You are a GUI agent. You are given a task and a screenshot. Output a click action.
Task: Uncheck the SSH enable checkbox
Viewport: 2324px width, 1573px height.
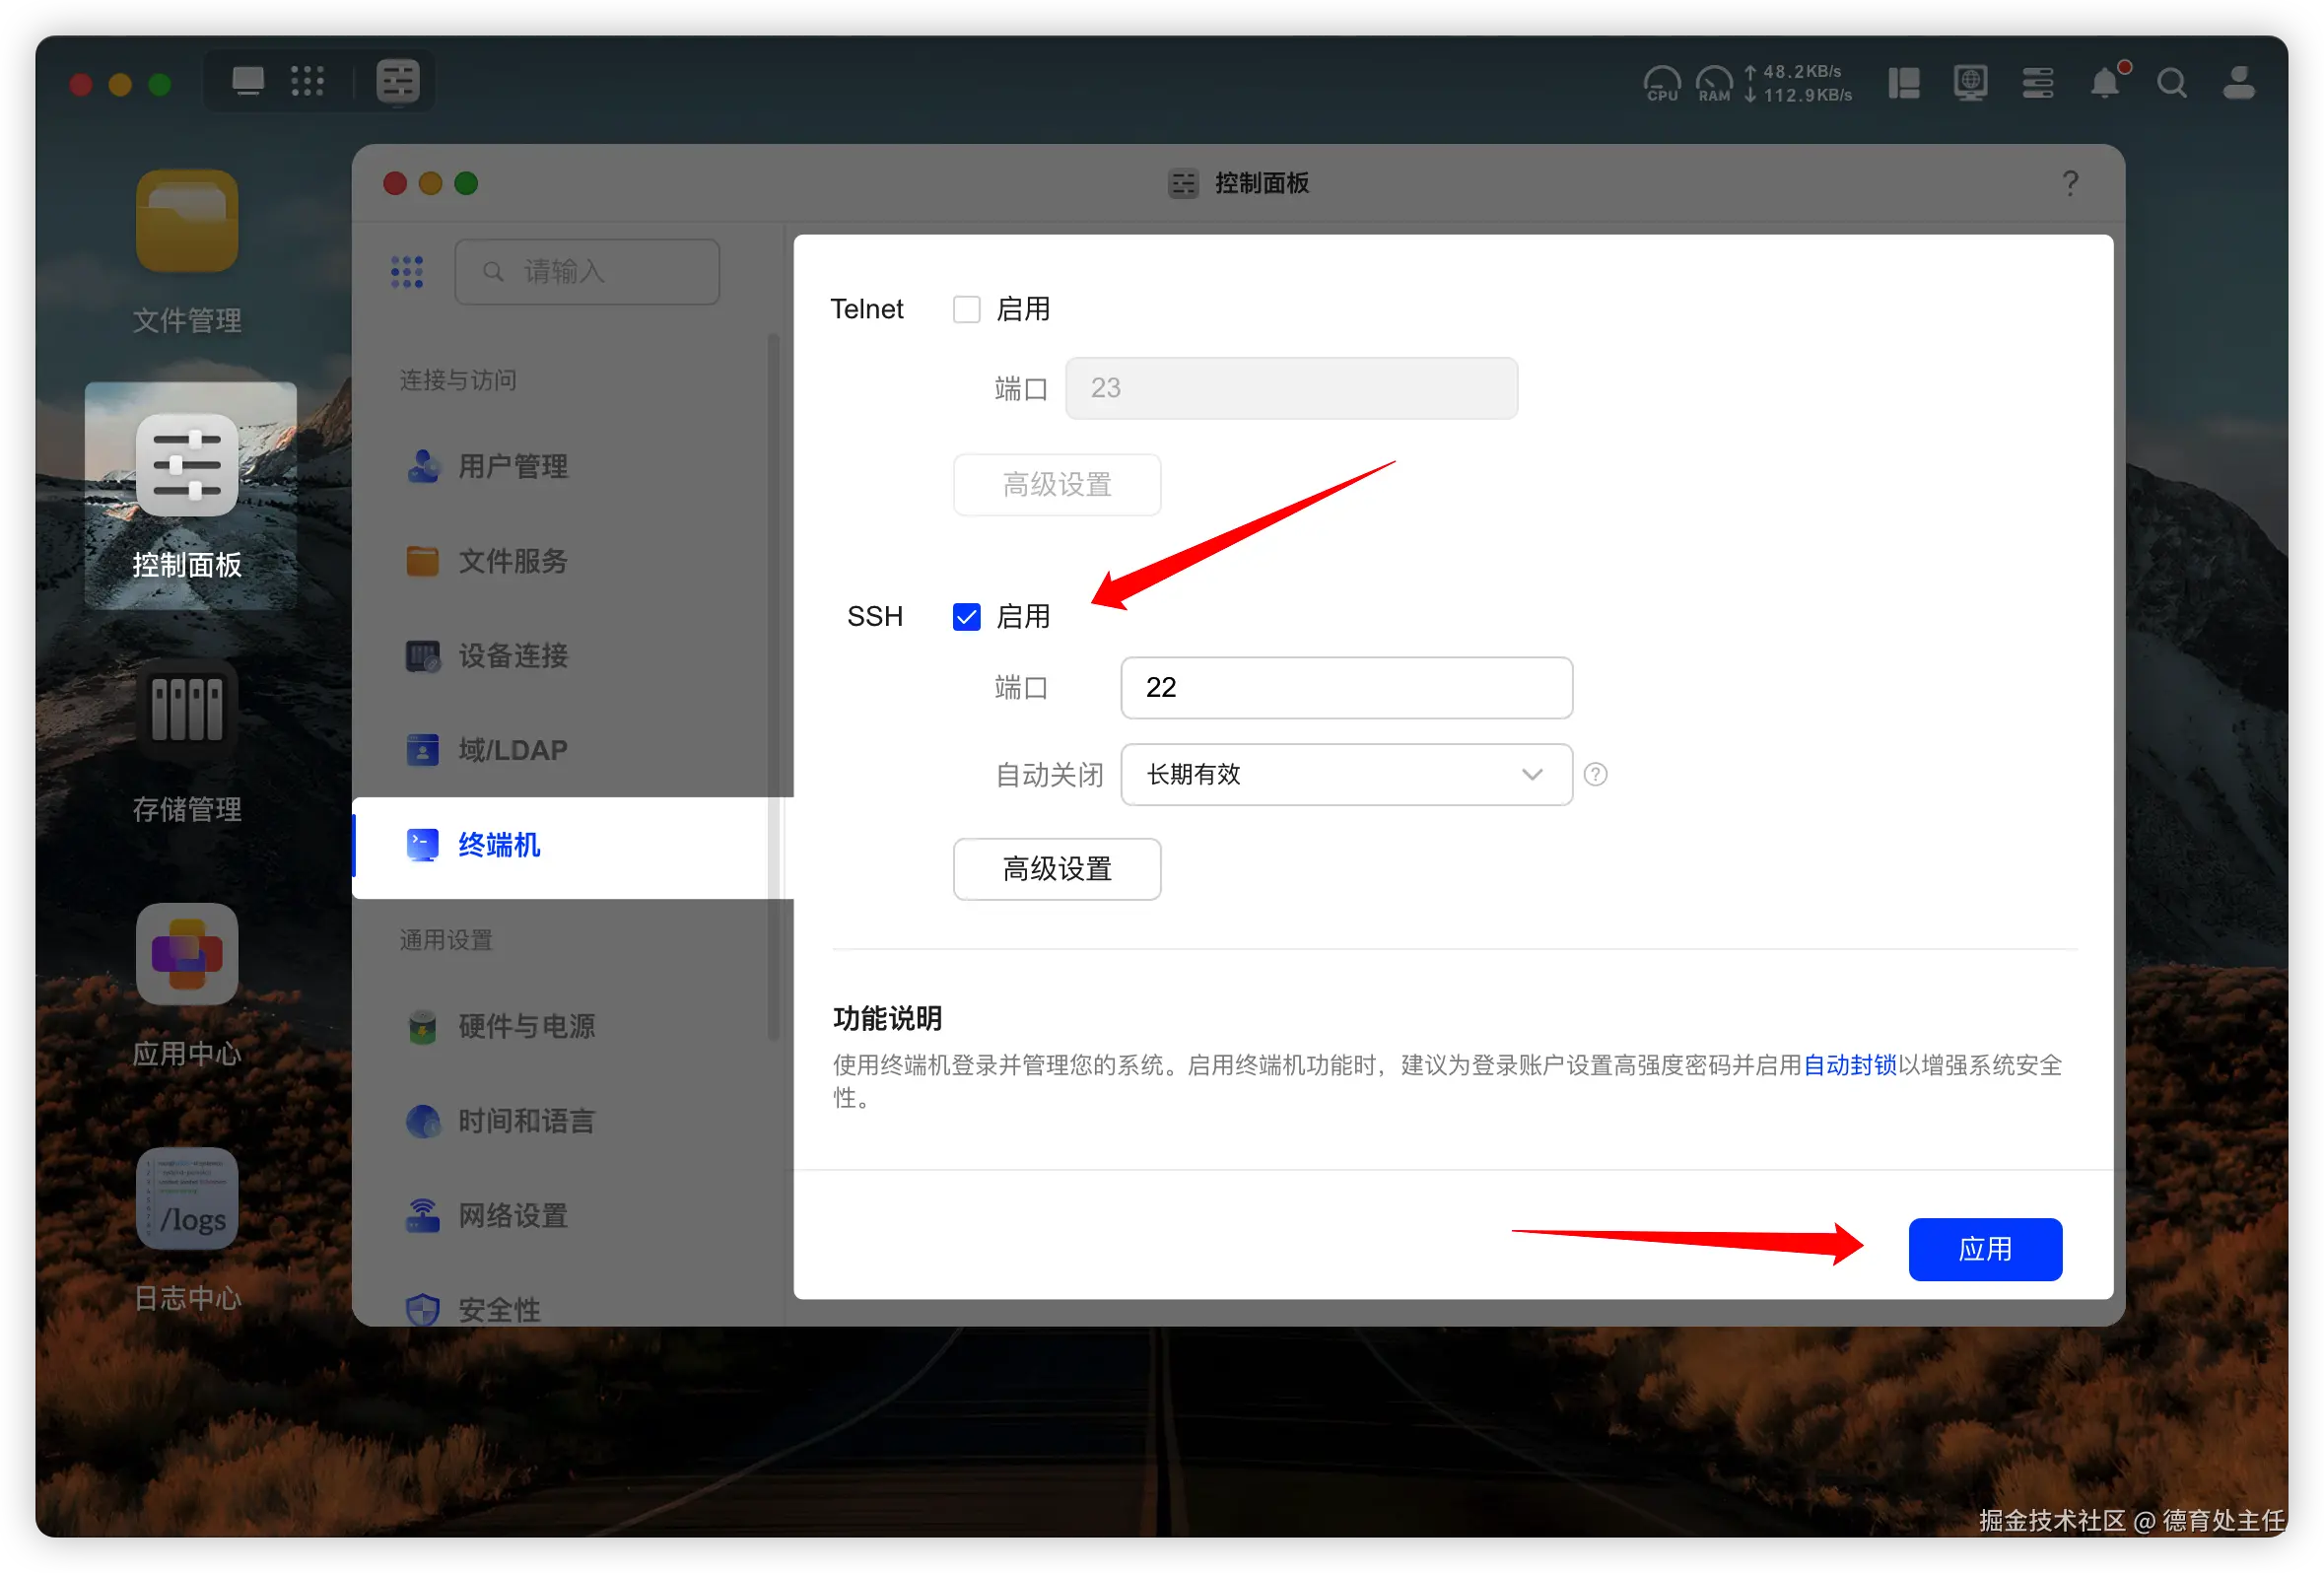pos(966,617)
